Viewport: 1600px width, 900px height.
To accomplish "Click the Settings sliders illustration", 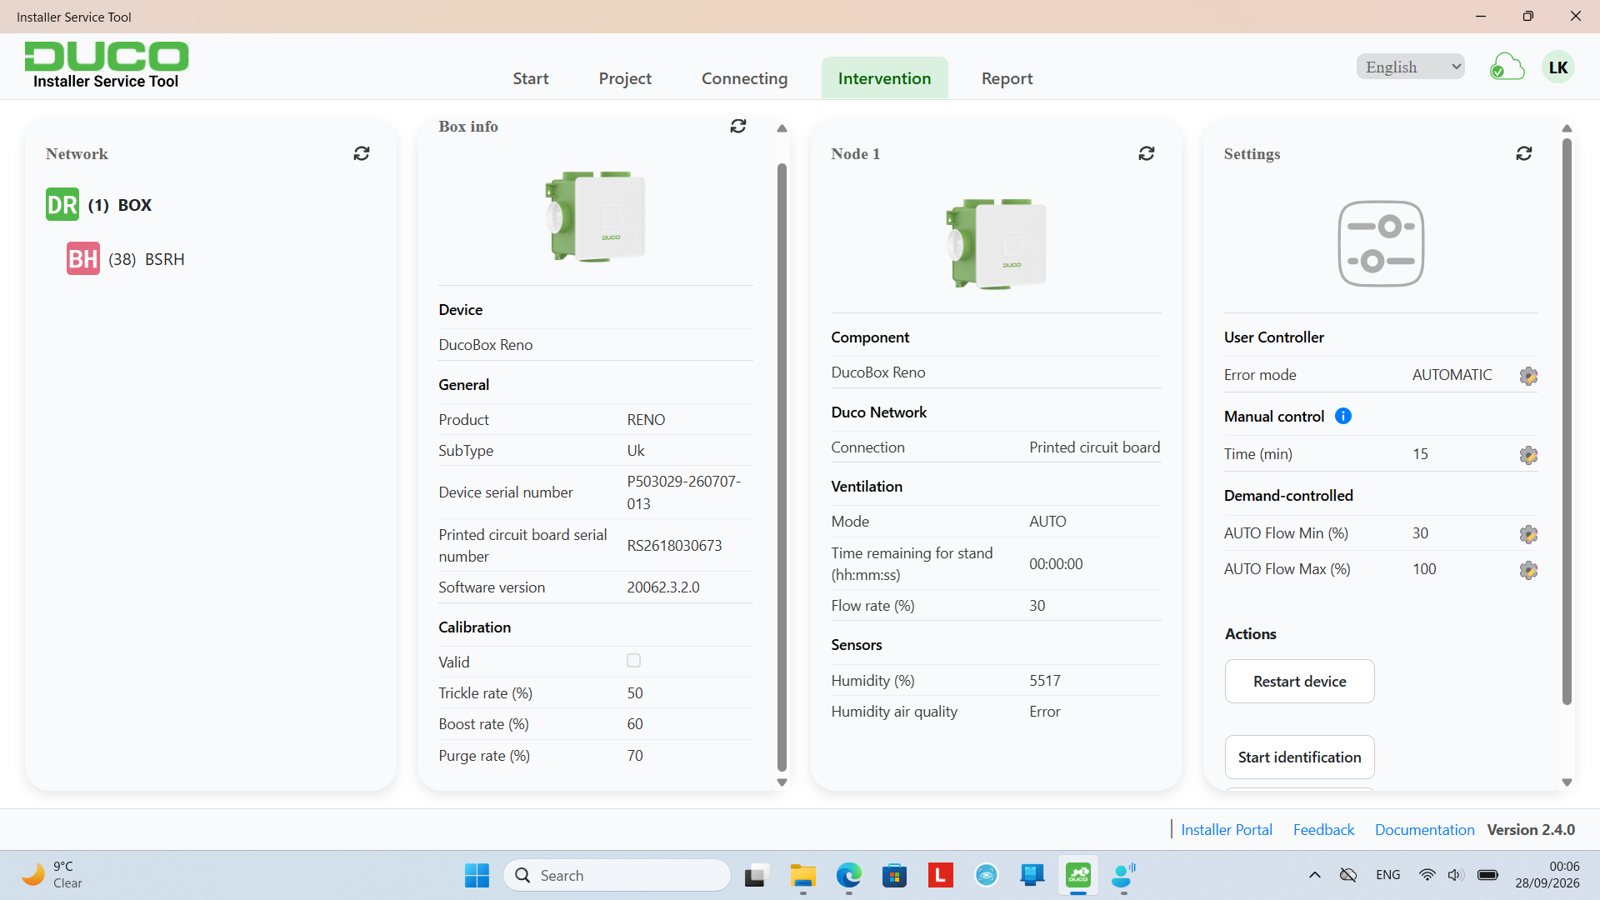I will [x=1381, y=244].
